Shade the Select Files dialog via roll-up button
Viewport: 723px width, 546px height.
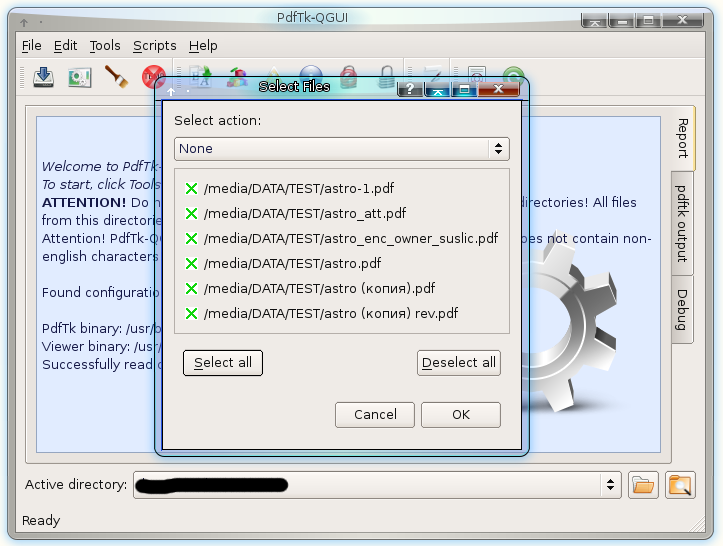coord(438,89)
